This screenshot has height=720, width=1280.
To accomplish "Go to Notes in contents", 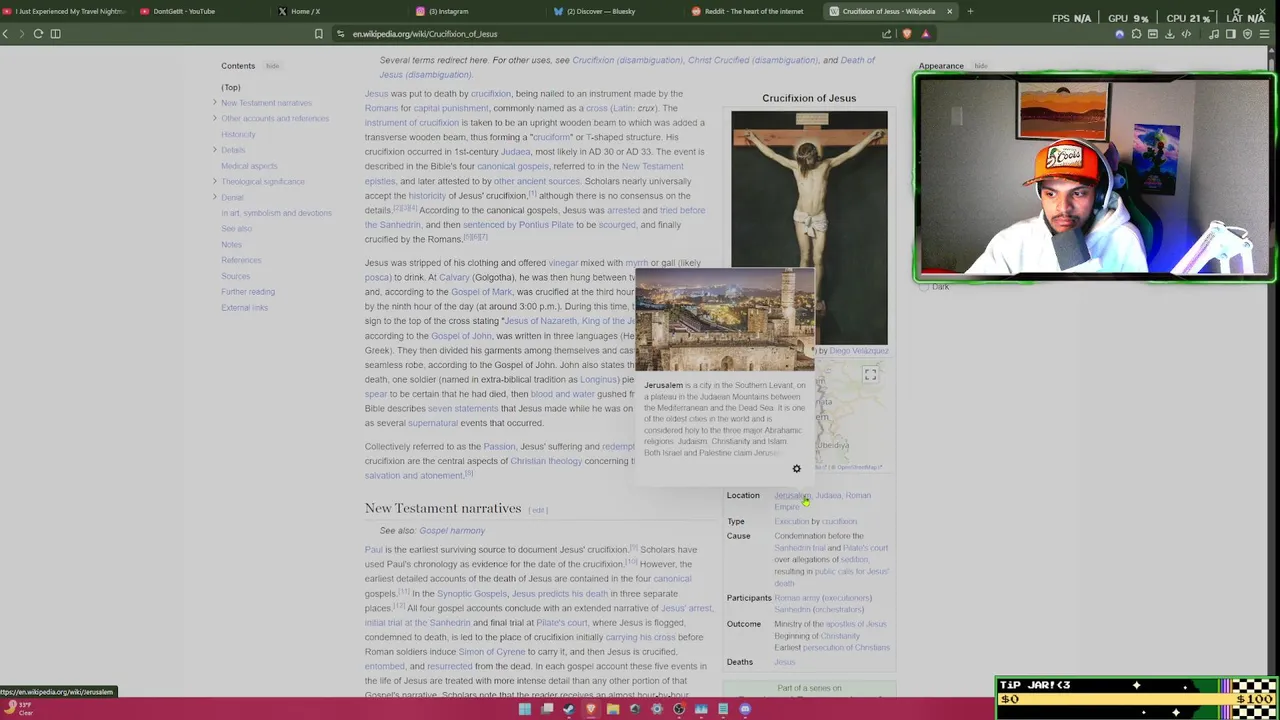I will pyautogui.click(x=231, y=244).
